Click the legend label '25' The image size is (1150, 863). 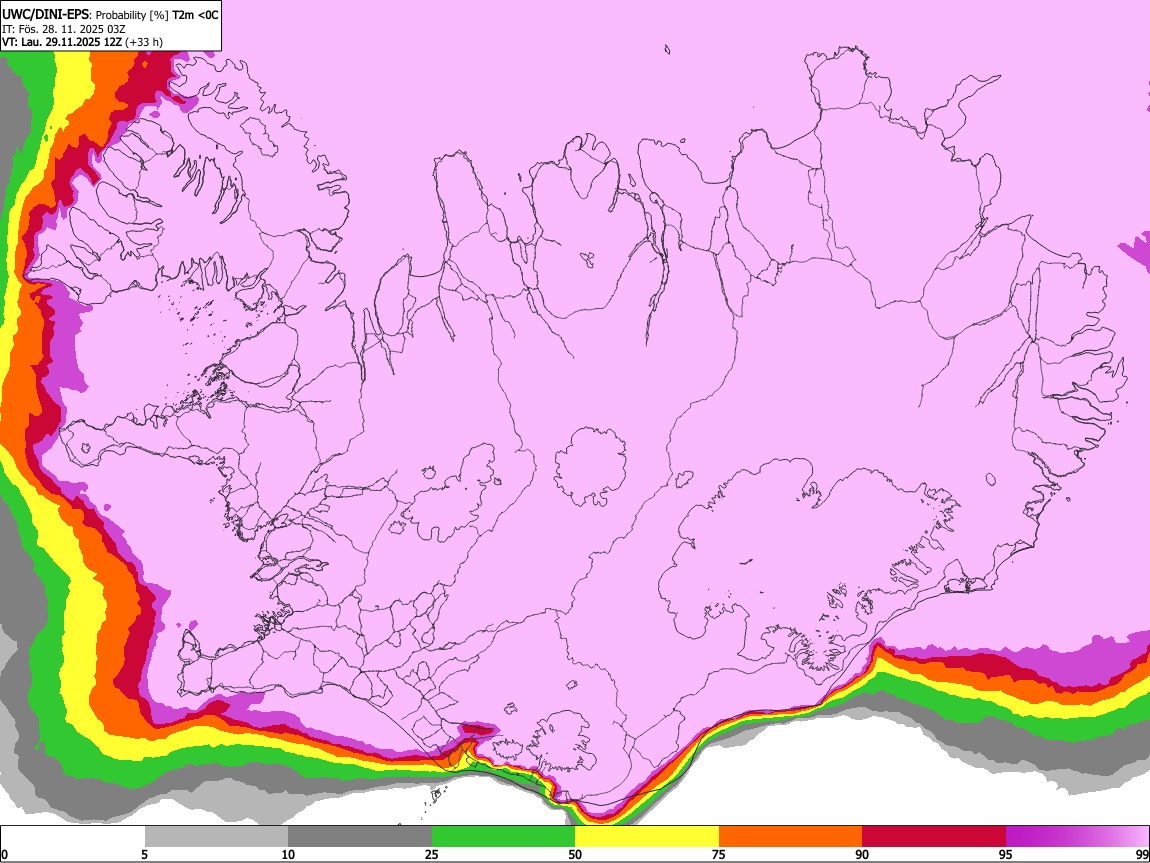click(x=432, y=854)
